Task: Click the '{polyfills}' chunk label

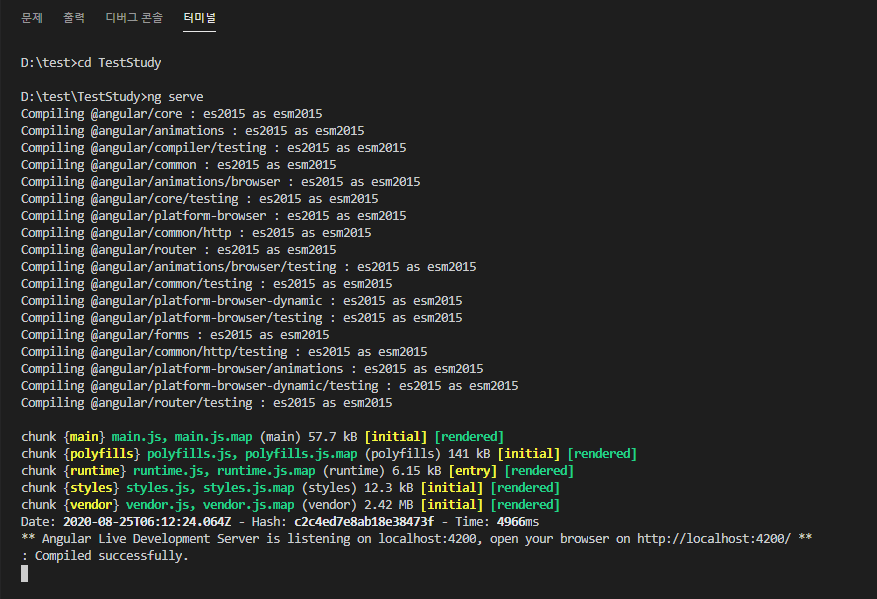Action: [x=102, y=454]
